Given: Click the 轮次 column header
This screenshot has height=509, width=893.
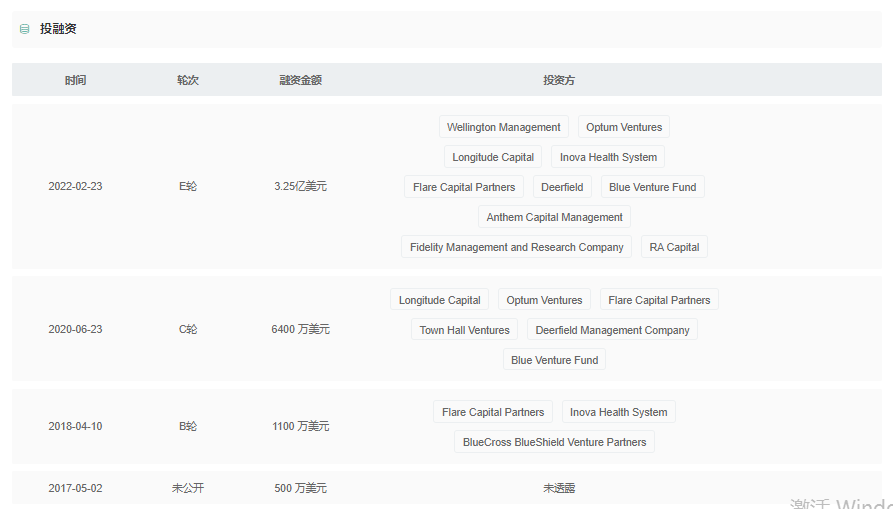Looking at the screenshot, I should point(188,80).
